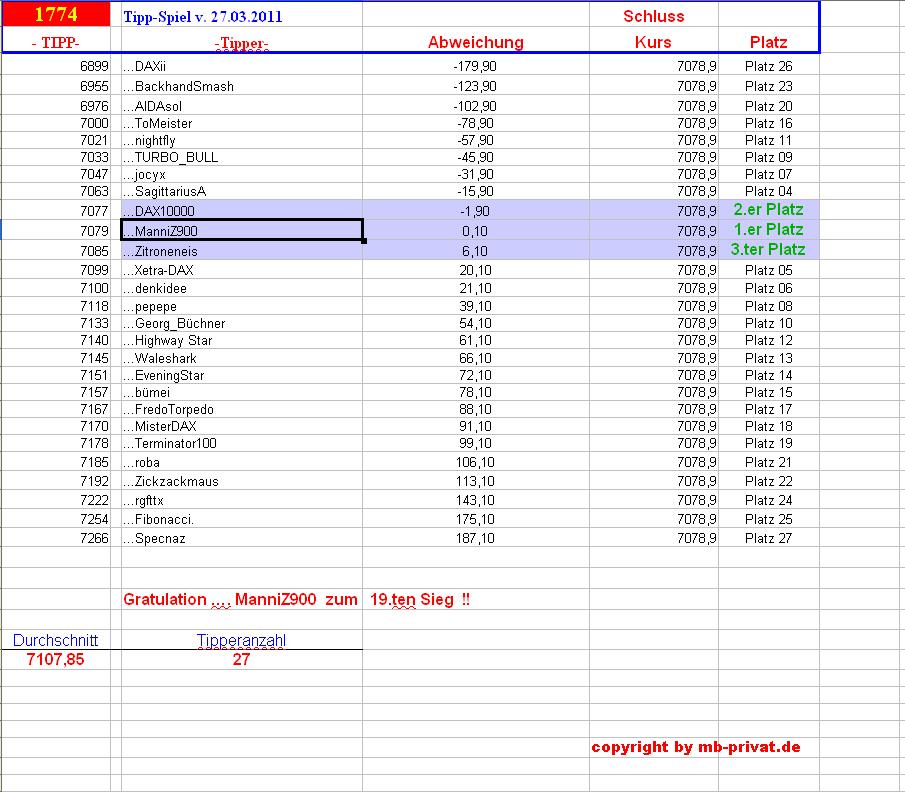The height and width of the screenshot is (792, 905).
Task: Click the Platz 04 cell
Action: pos(768,191)
